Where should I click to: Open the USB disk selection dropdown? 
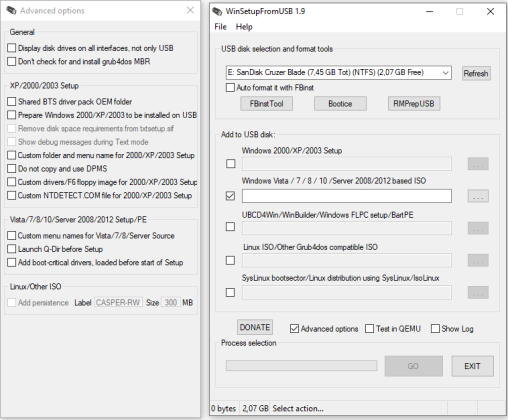339,72
